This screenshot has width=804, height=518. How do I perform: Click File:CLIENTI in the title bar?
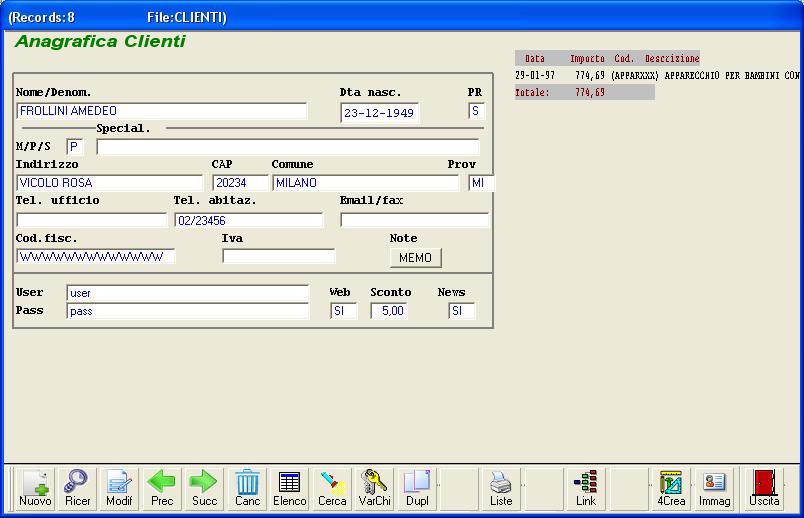pos(187,17)
